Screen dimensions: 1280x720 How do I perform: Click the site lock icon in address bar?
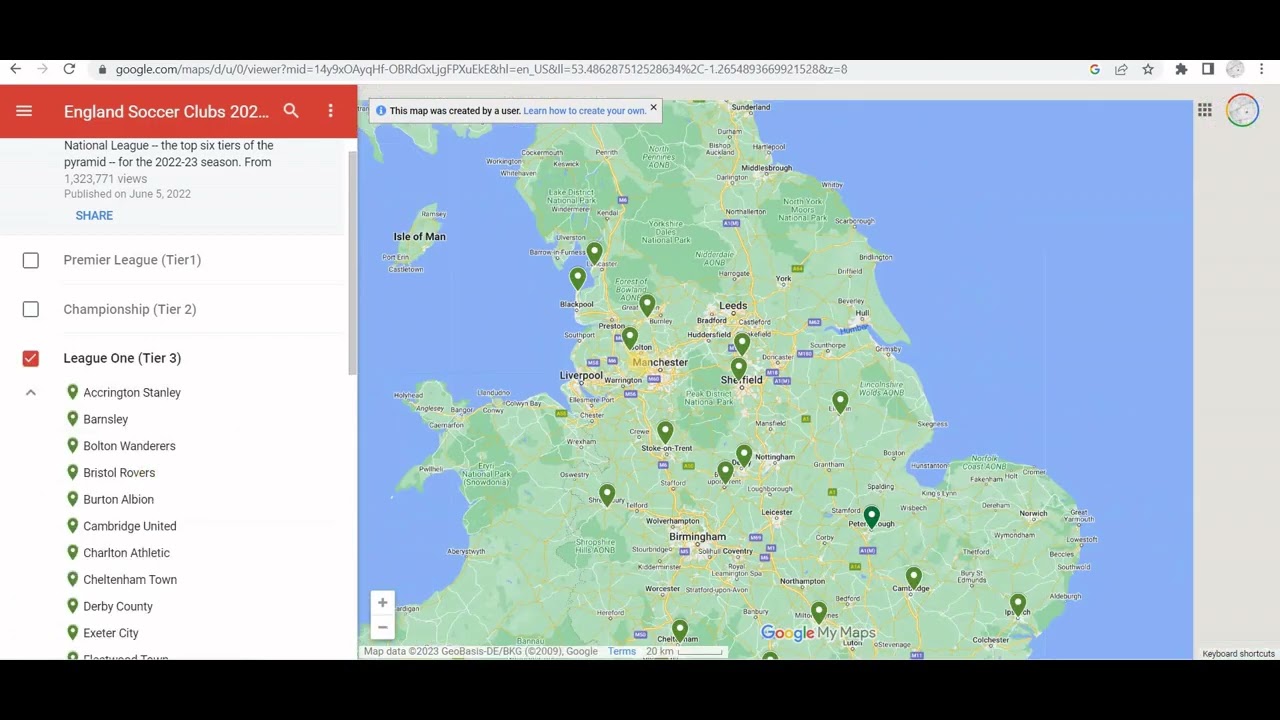click(101, 69)
